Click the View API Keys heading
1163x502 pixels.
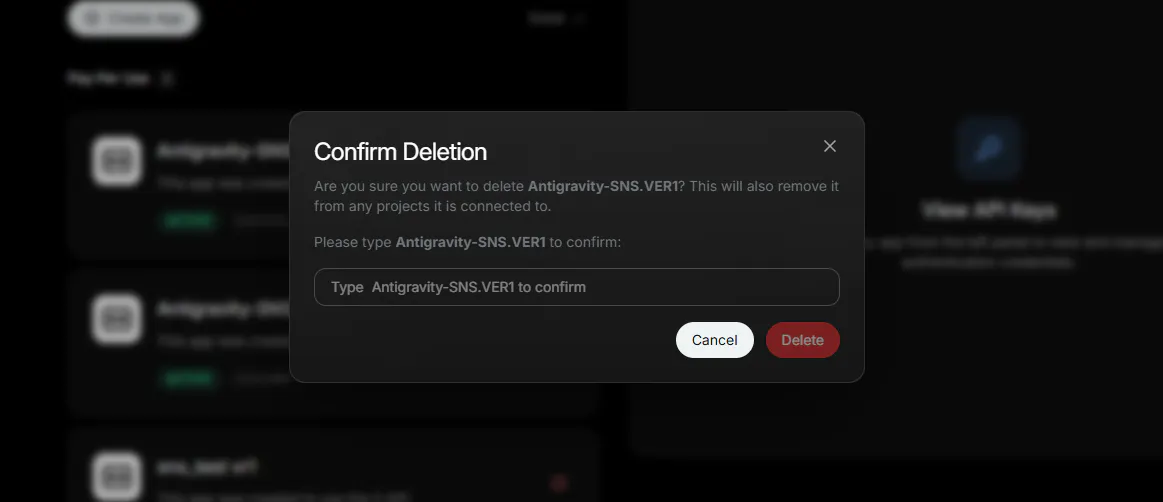click(x=989, y=211)
